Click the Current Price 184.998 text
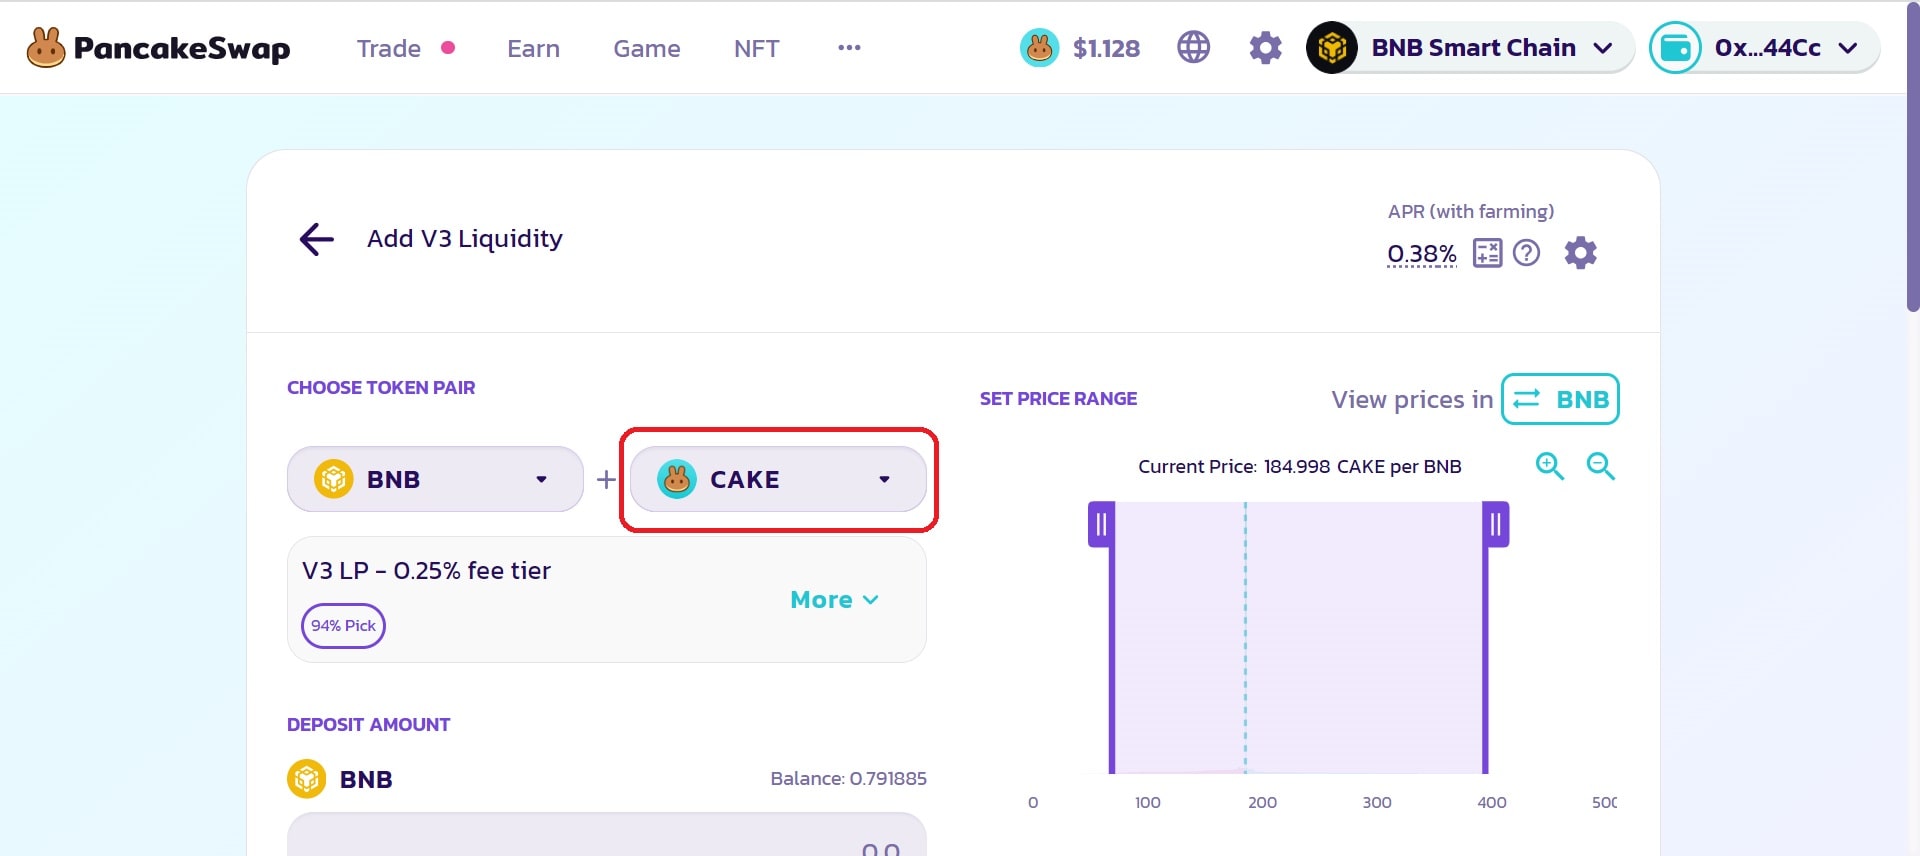 (1299, 466)
